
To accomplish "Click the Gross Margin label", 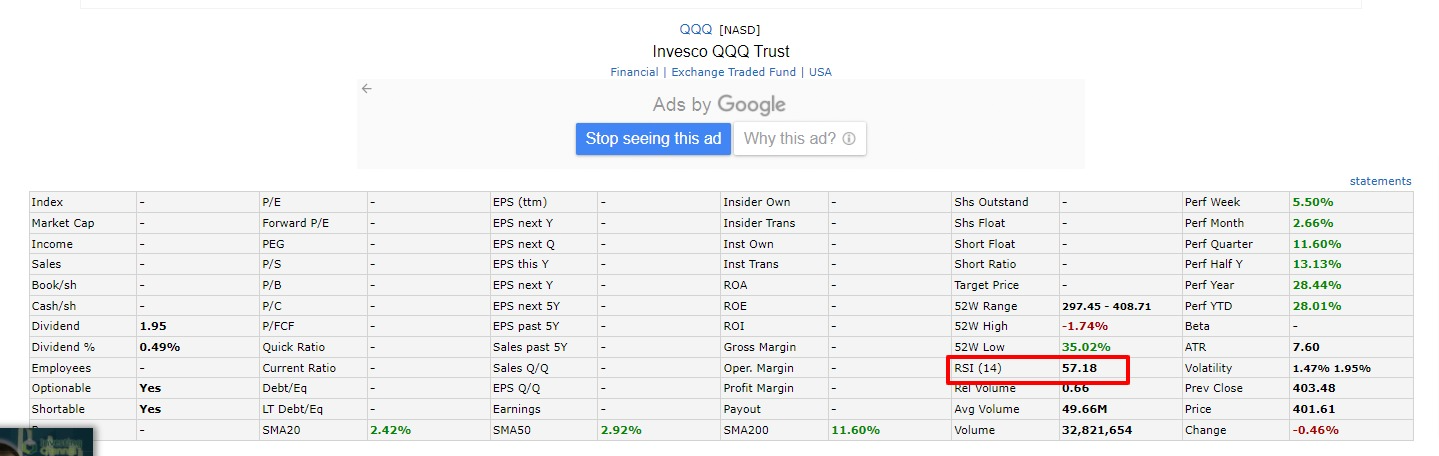I will click(760, 347).
